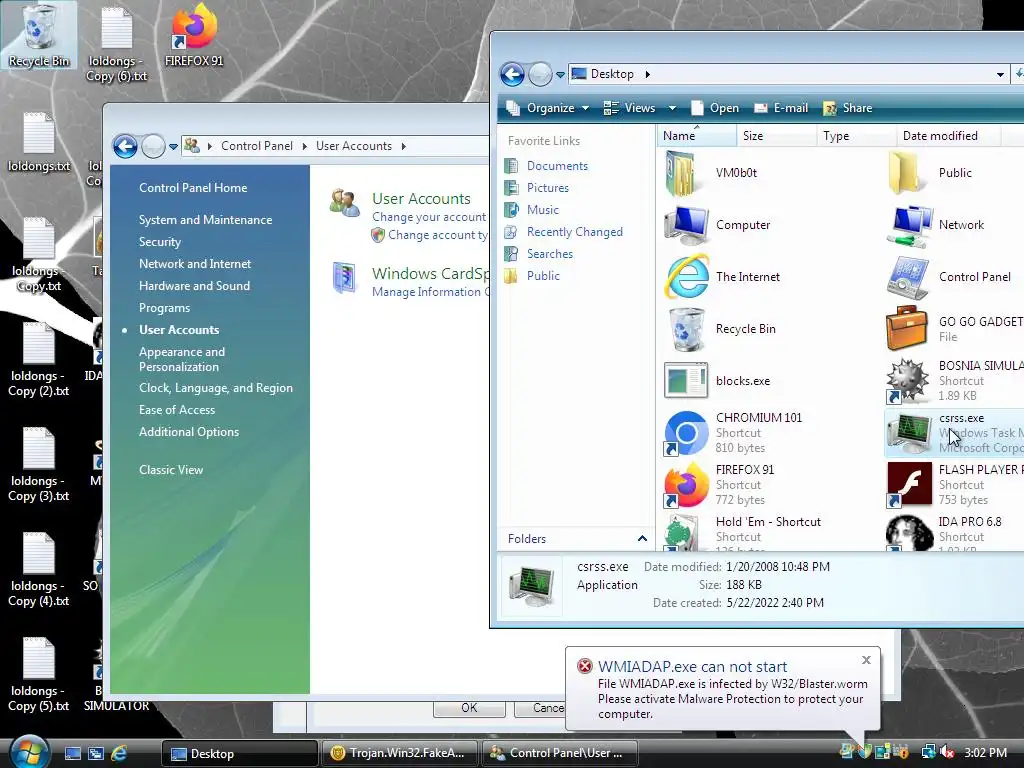Image resolution: width=1024 pixels, height=768 pixels.
Task: Open Documents favorite link
Action: [x=557, y=166]
